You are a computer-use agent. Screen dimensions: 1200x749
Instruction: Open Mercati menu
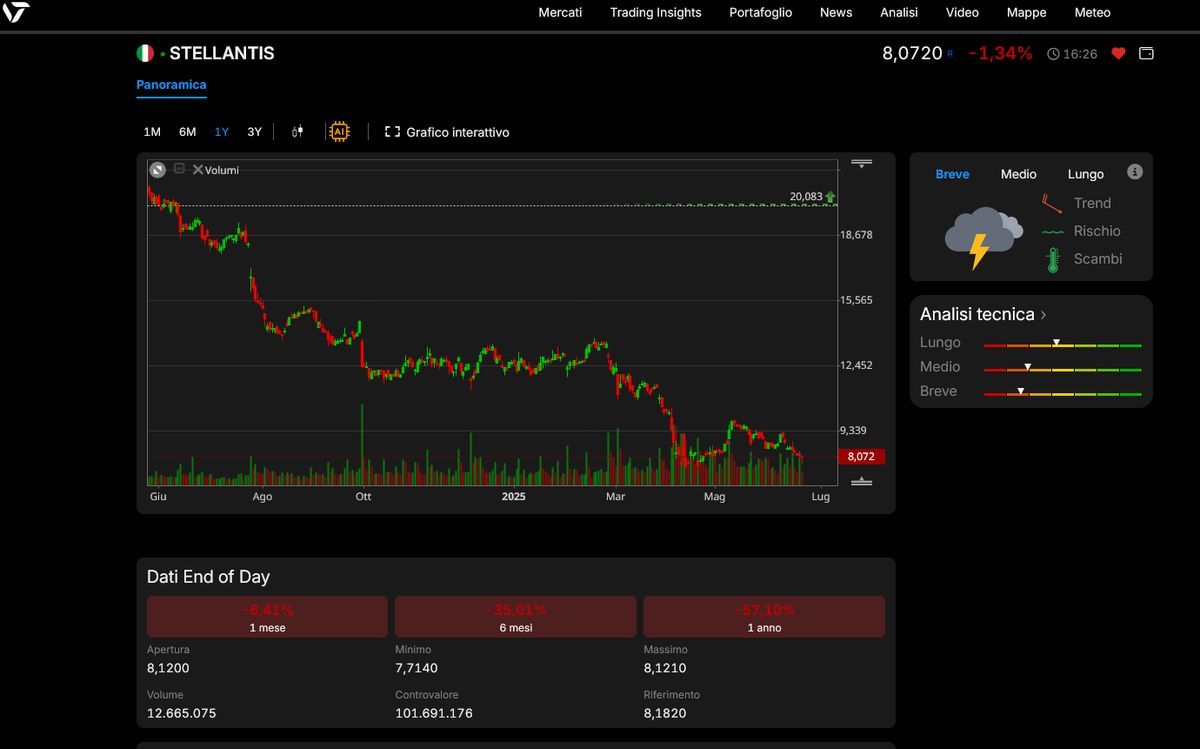[560, 13]
